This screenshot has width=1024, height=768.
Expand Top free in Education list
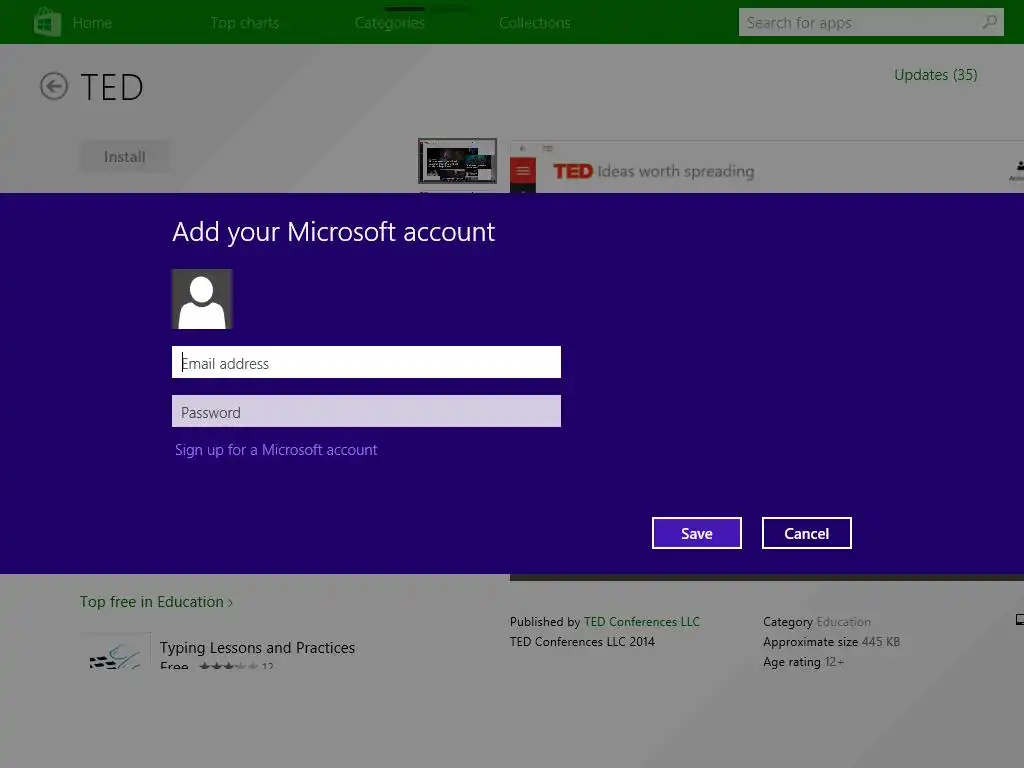click(156, 601)
